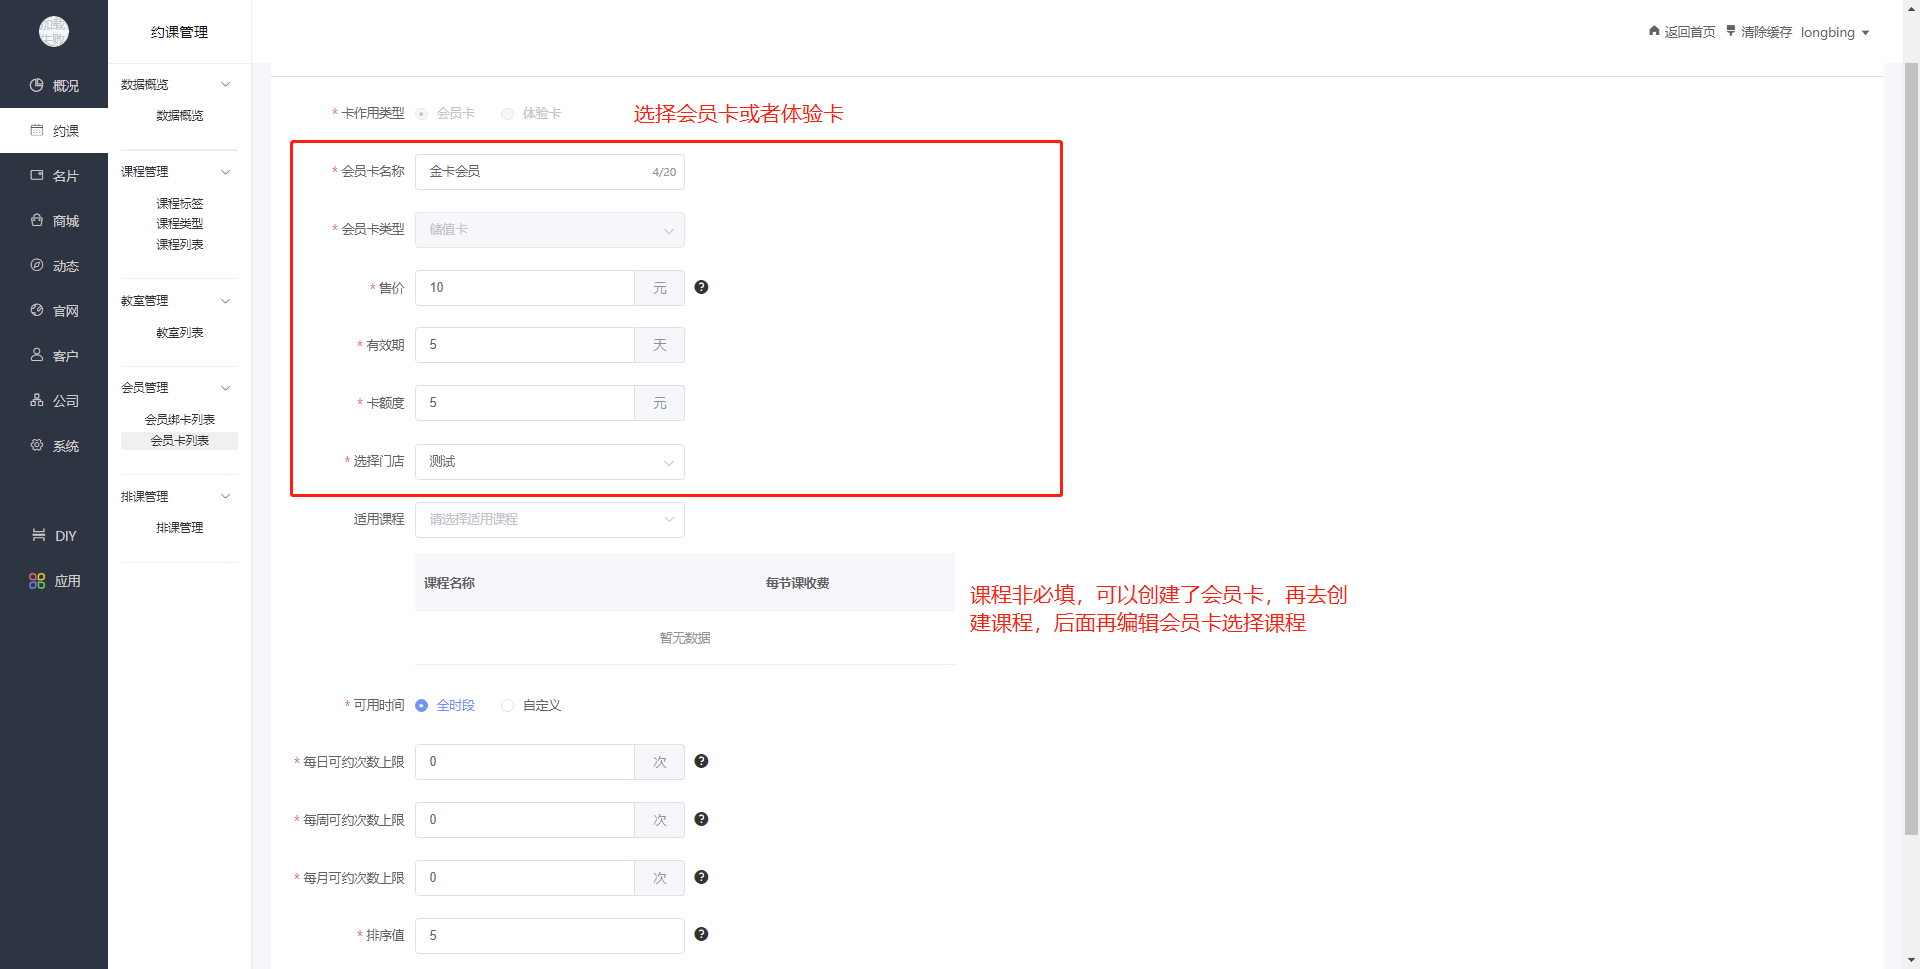Click the 卡额度 input field

pyautogui.click(x=525, y=403)
